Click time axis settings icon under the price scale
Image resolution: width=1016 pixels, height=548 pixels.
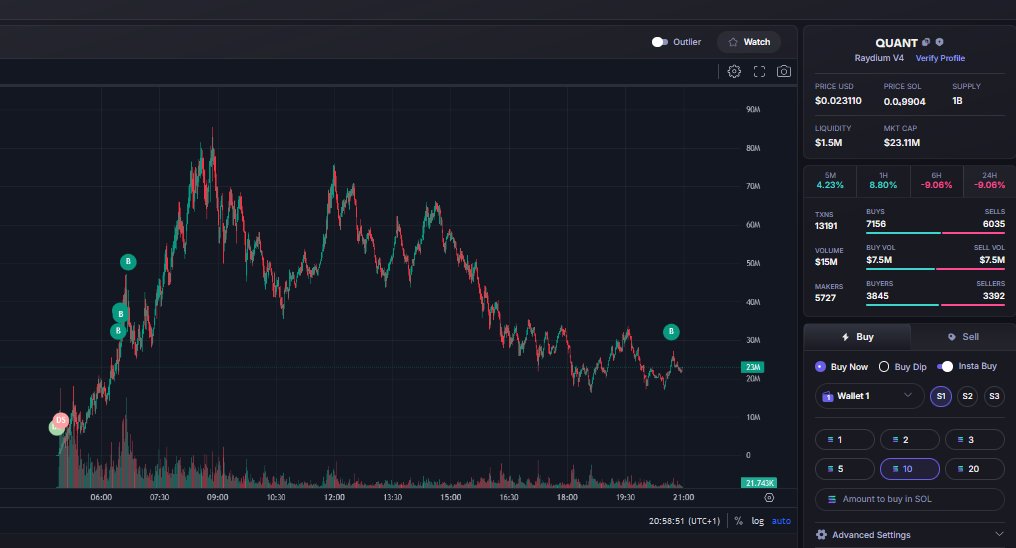click(769, 497)
